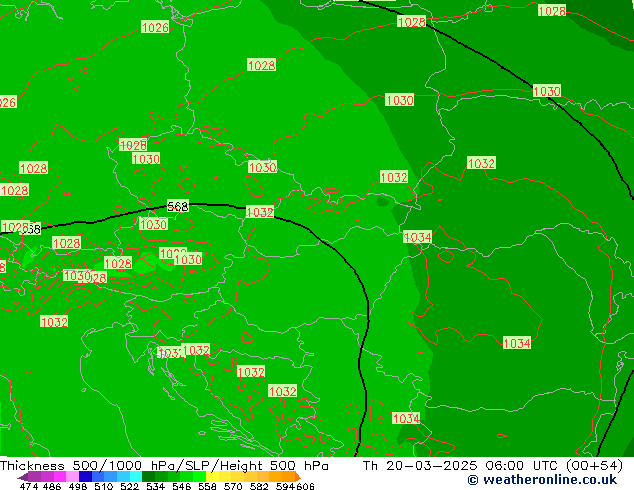This screenshot has height=490, width=634.
Task: Click the darkest green legend swatch above 534
Action: pyautogui.click(x=148, y=477)
